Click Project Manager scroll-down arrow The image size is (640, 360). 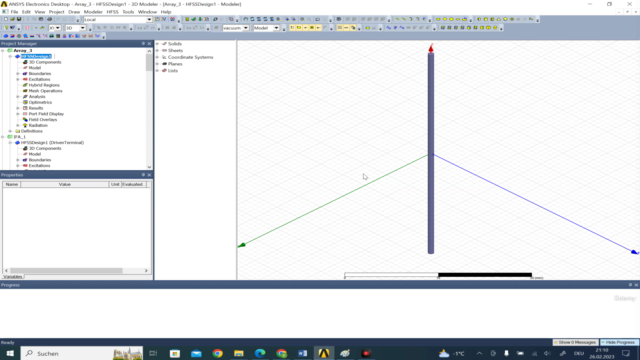[149, 167]
